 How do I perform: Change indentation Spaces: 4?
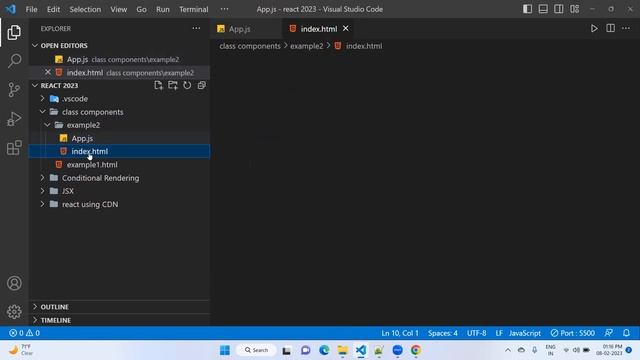pyautogui.click(x=443, y=333)
